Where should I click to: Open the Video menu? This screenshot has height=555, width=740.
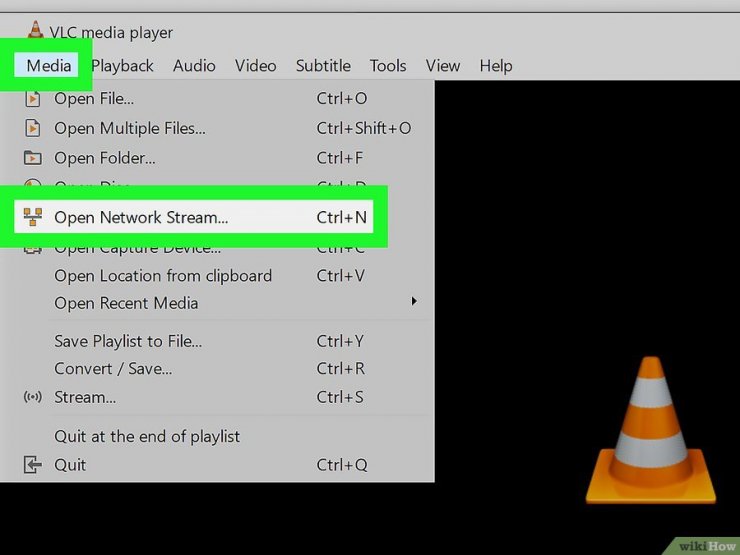(255, 66)
